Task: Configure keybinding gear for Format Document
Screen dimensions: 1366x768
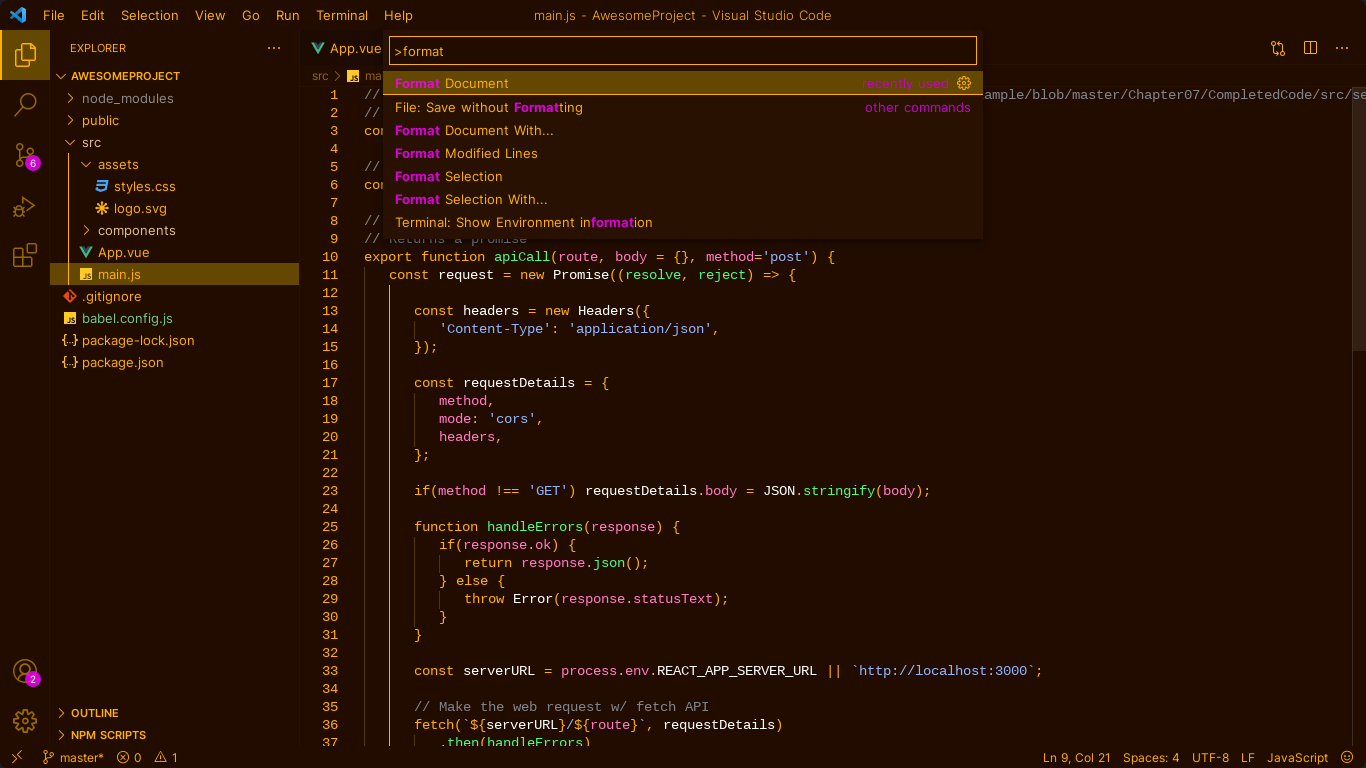Action: (964, 83)
